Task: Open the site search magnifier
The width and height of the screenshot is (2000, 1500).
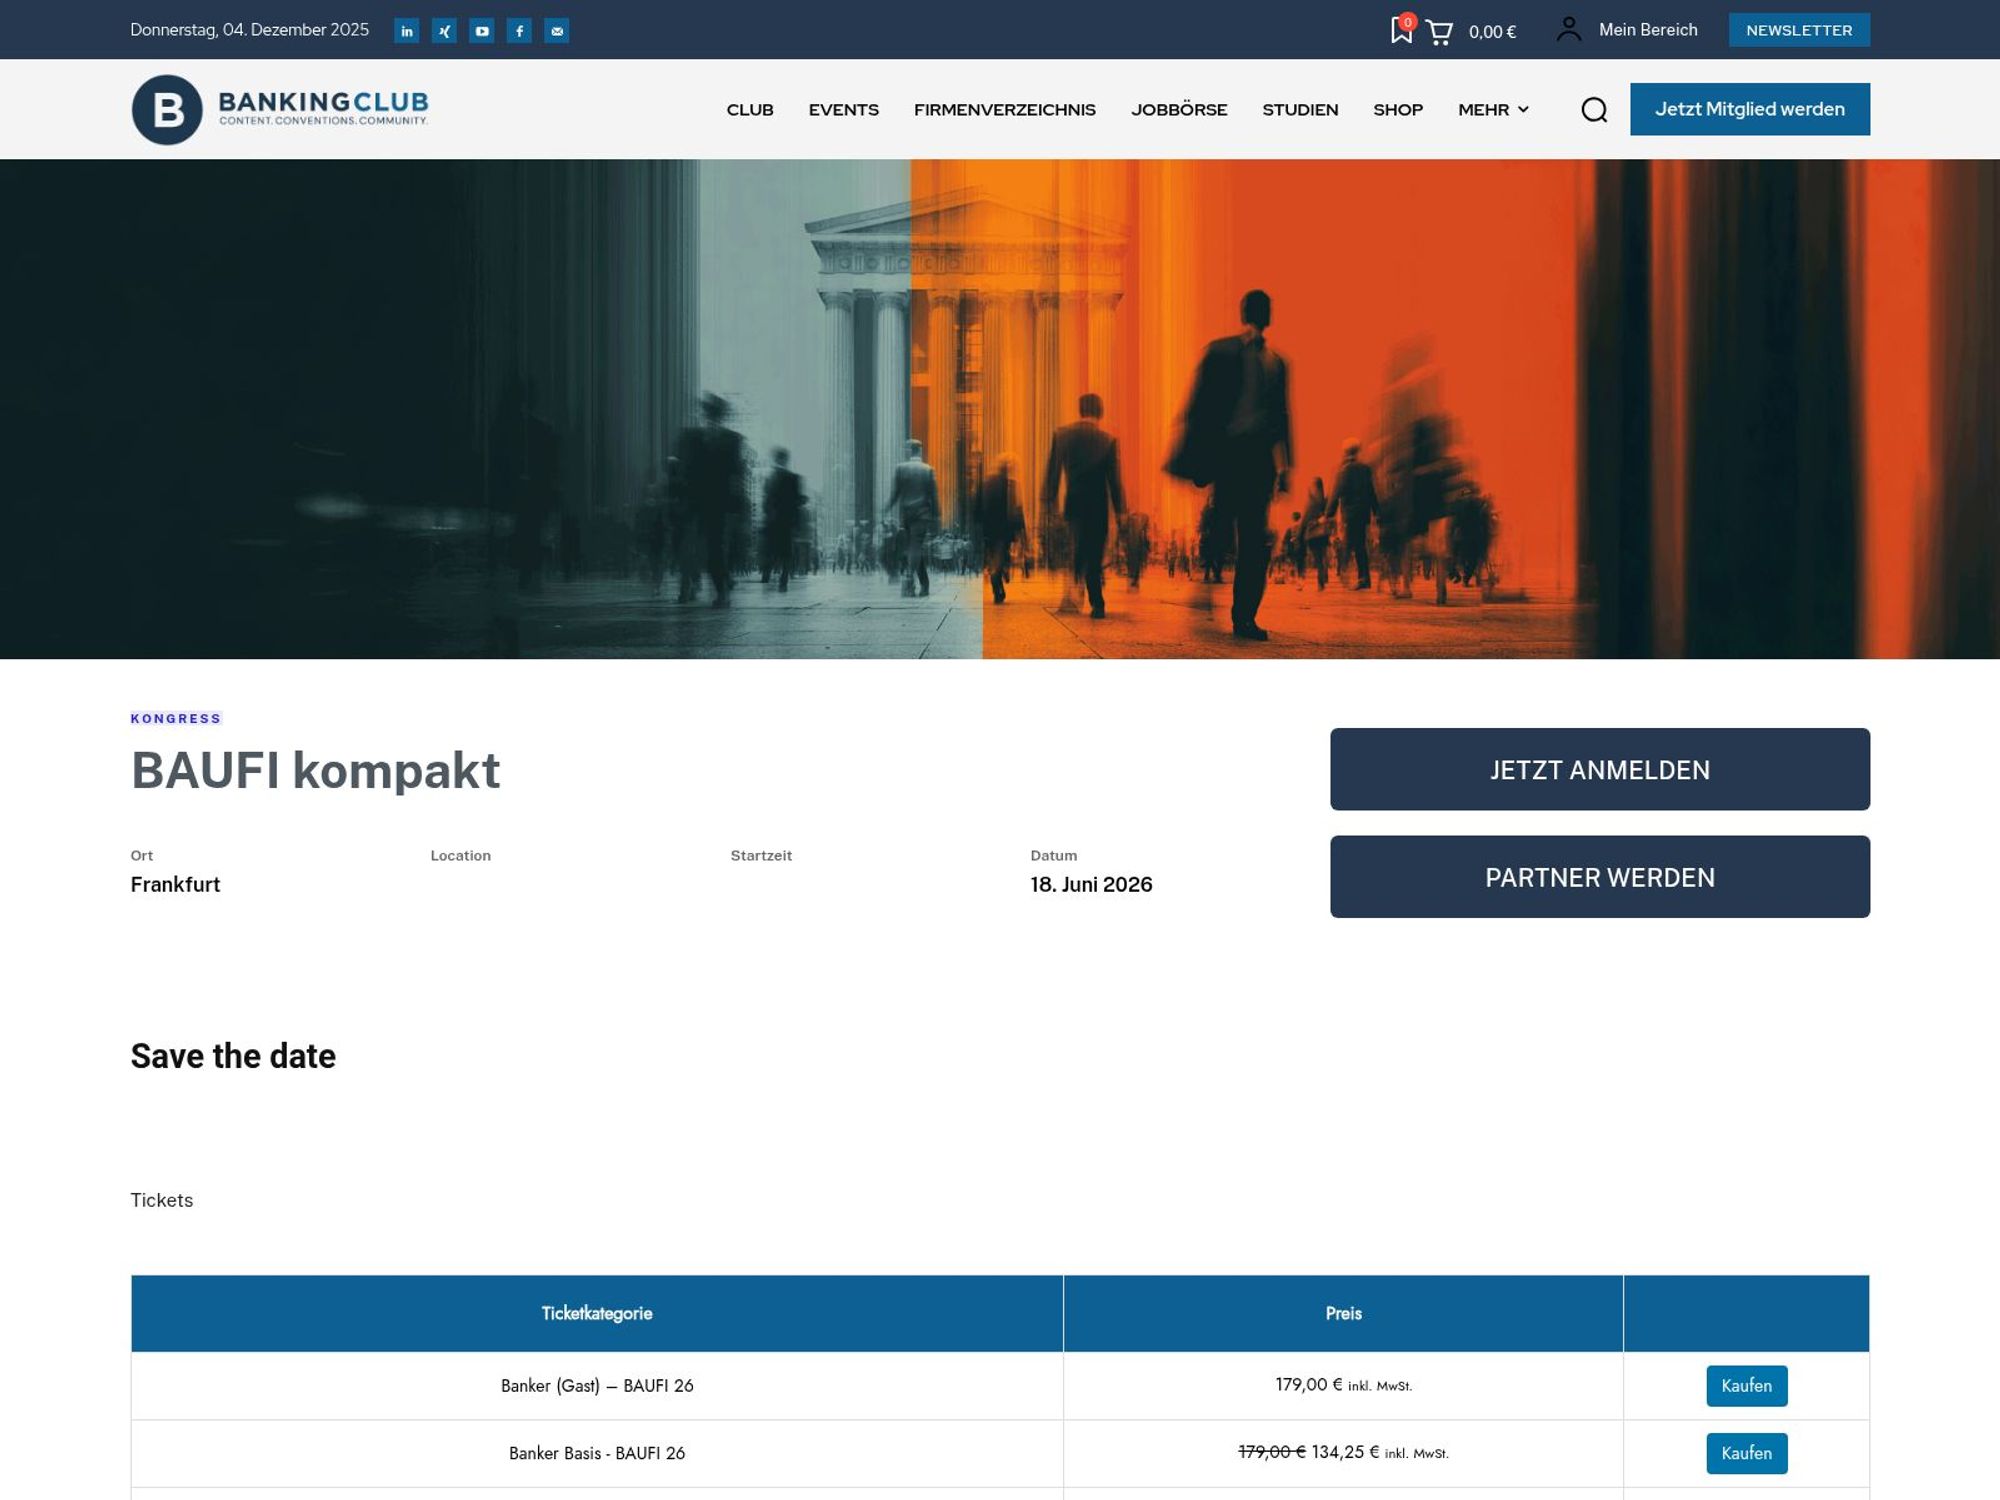Action: 1594,110
